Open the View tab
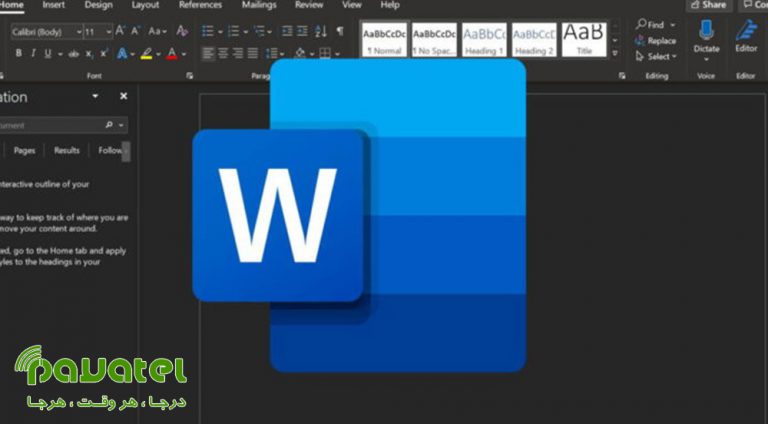This screenshot has width=768, height=424. (x=352, y=5)
